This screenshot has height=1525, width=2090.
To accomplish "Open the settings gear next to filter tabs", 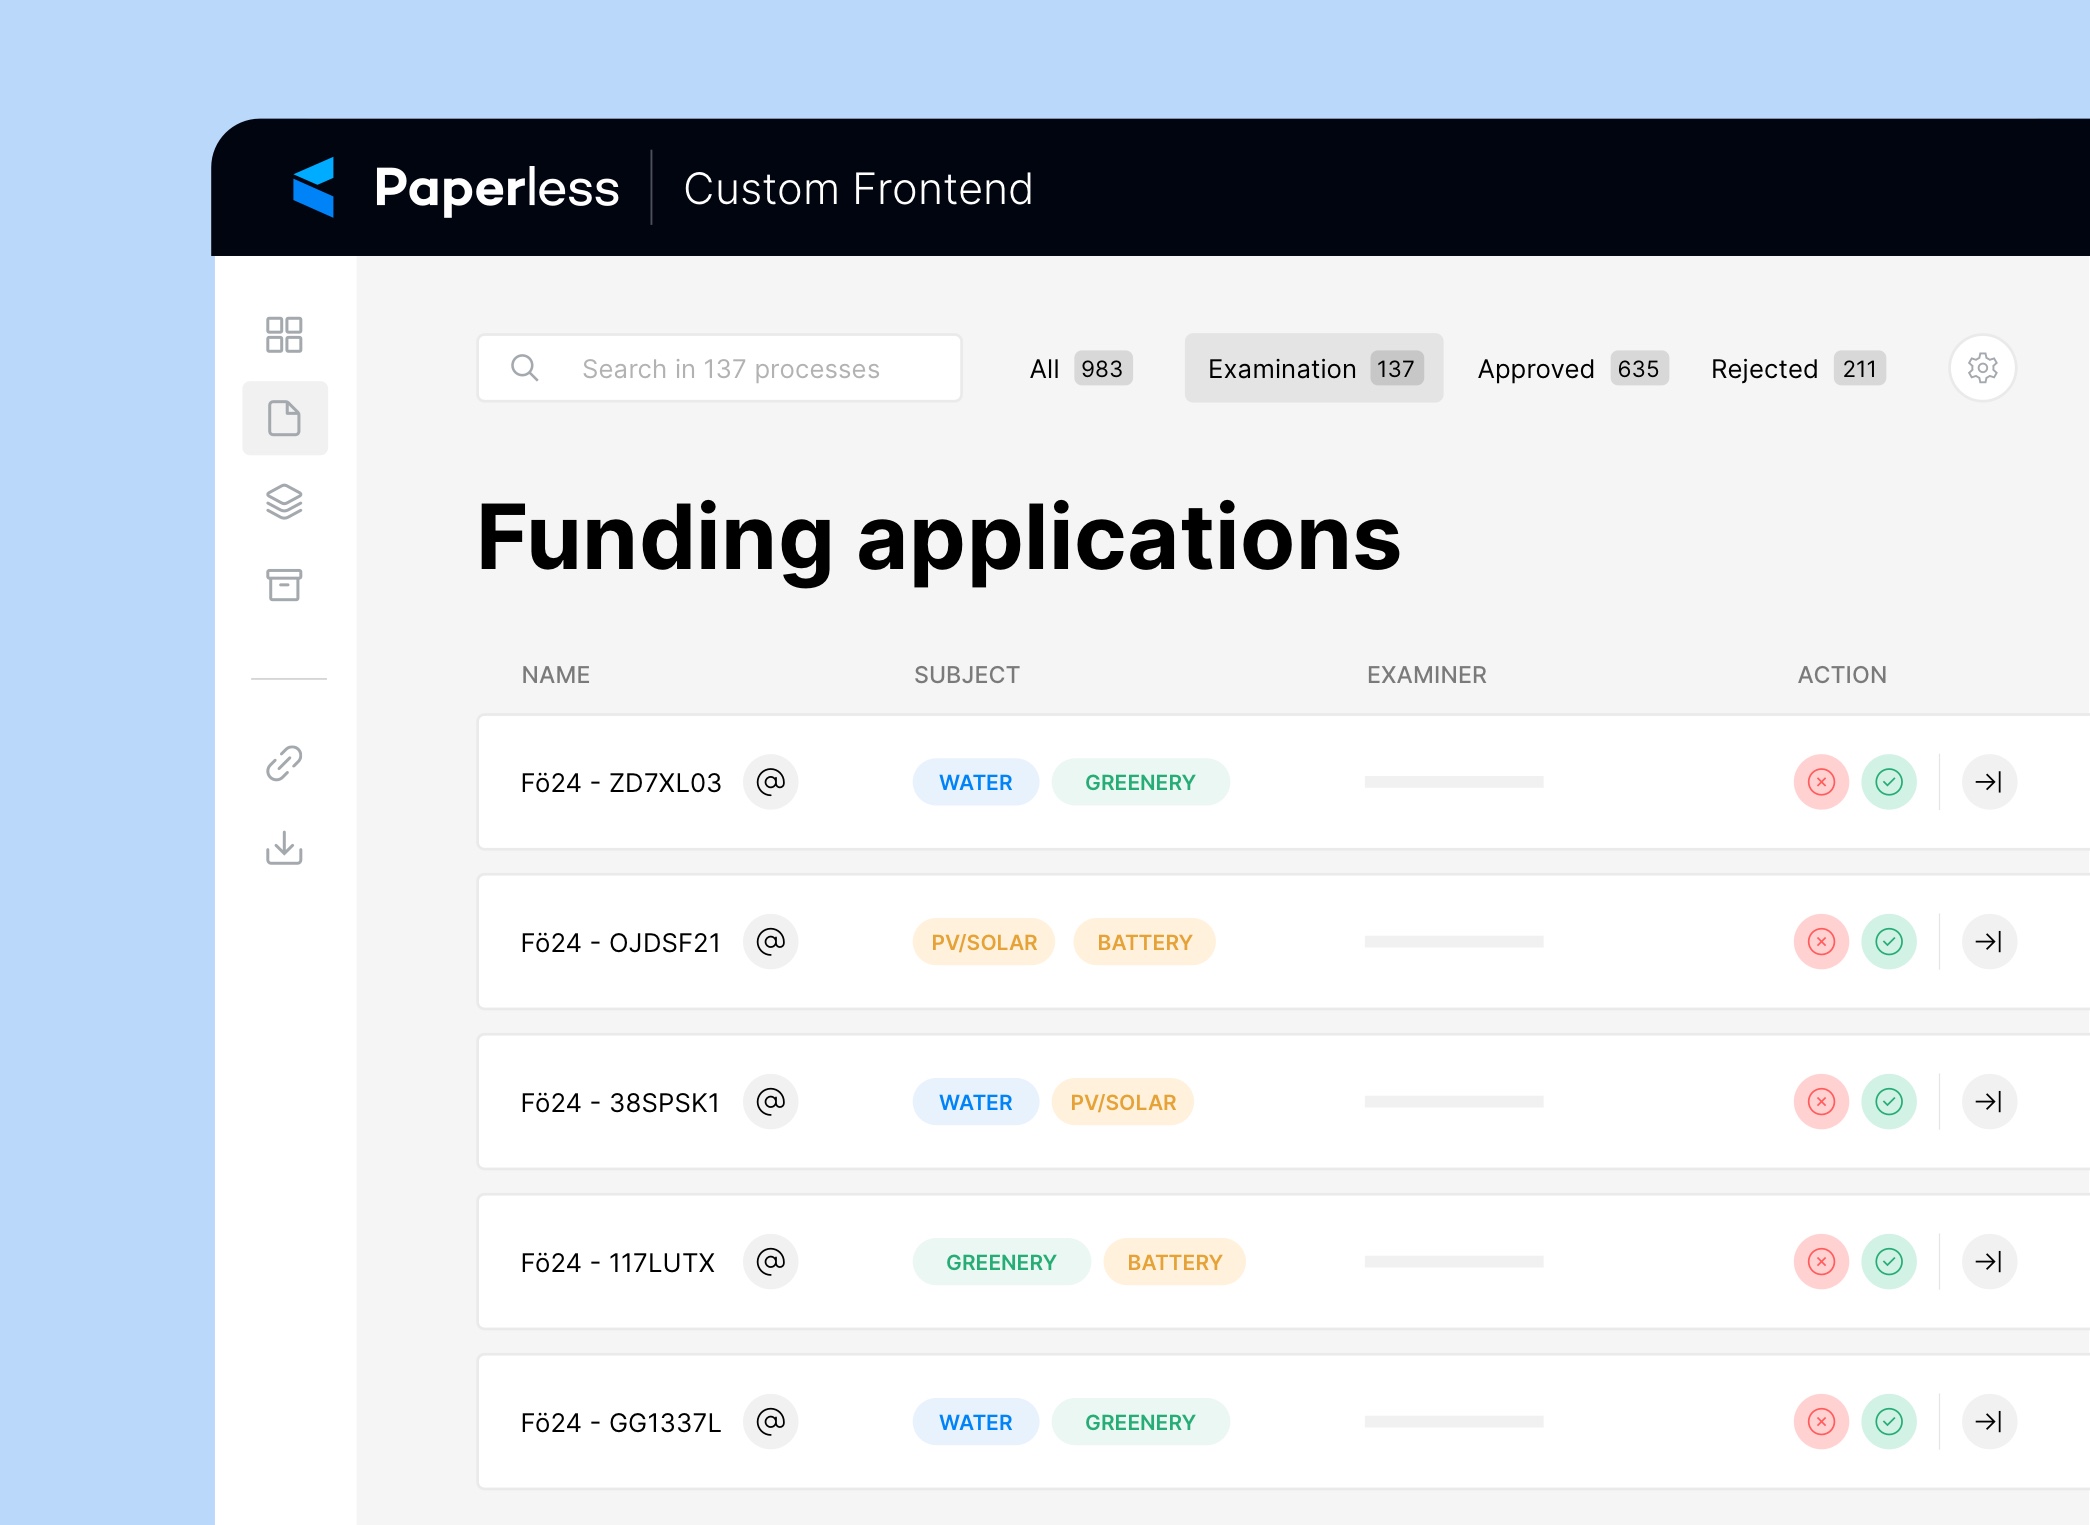I will (x=1981, y=368).
